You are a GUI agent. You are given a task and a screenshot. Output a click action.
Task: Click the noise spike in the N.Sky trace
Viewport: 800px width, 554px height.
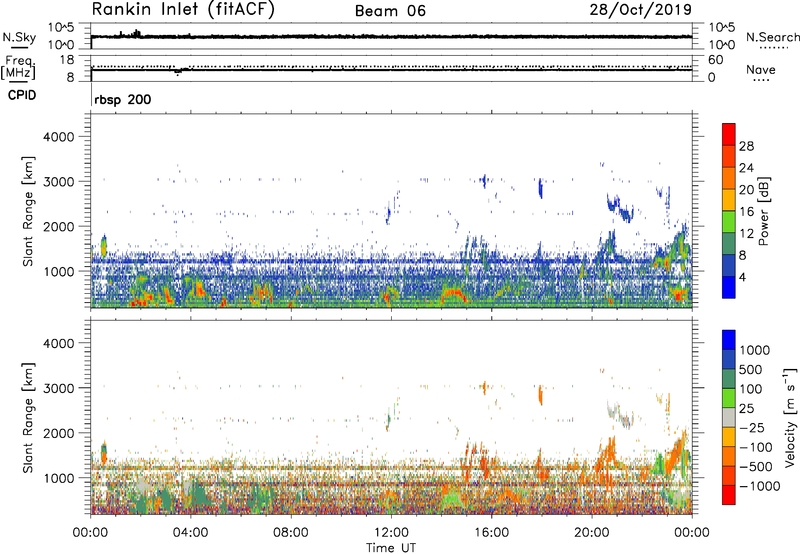pyautogui.click(x=136, y=33)
